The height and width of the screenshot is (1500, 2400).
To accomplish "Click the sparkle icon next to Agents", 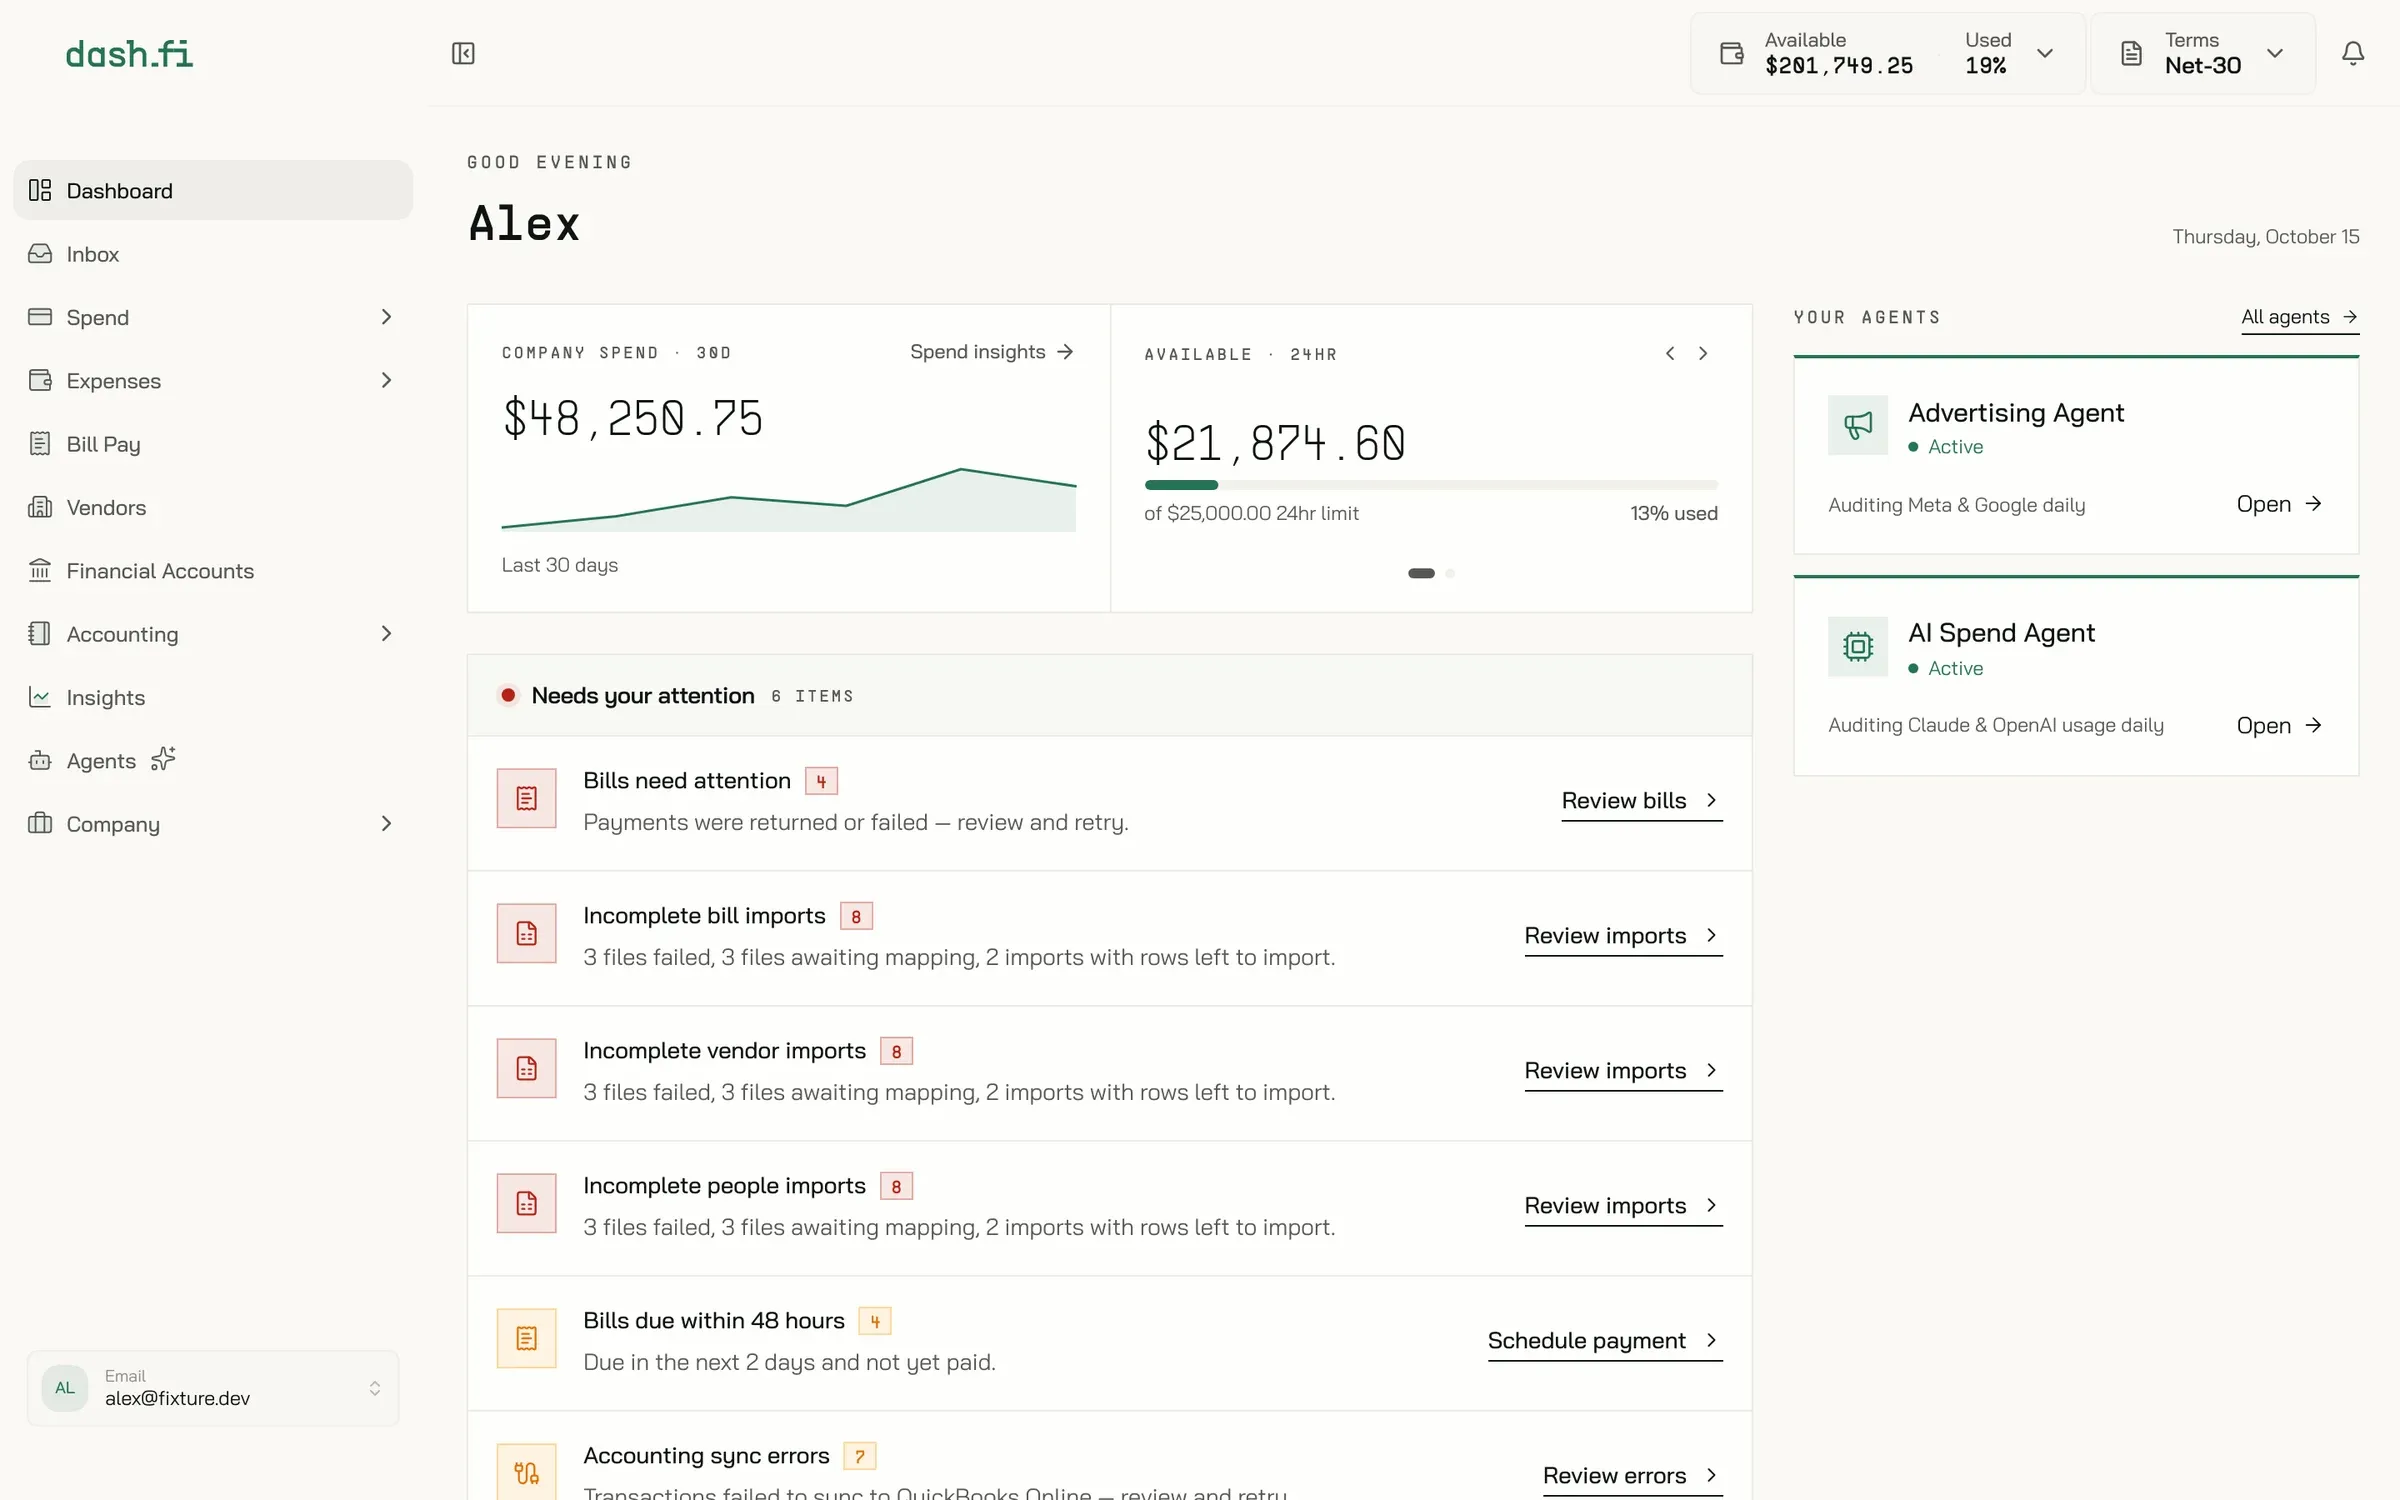I will tap(163, 759).
